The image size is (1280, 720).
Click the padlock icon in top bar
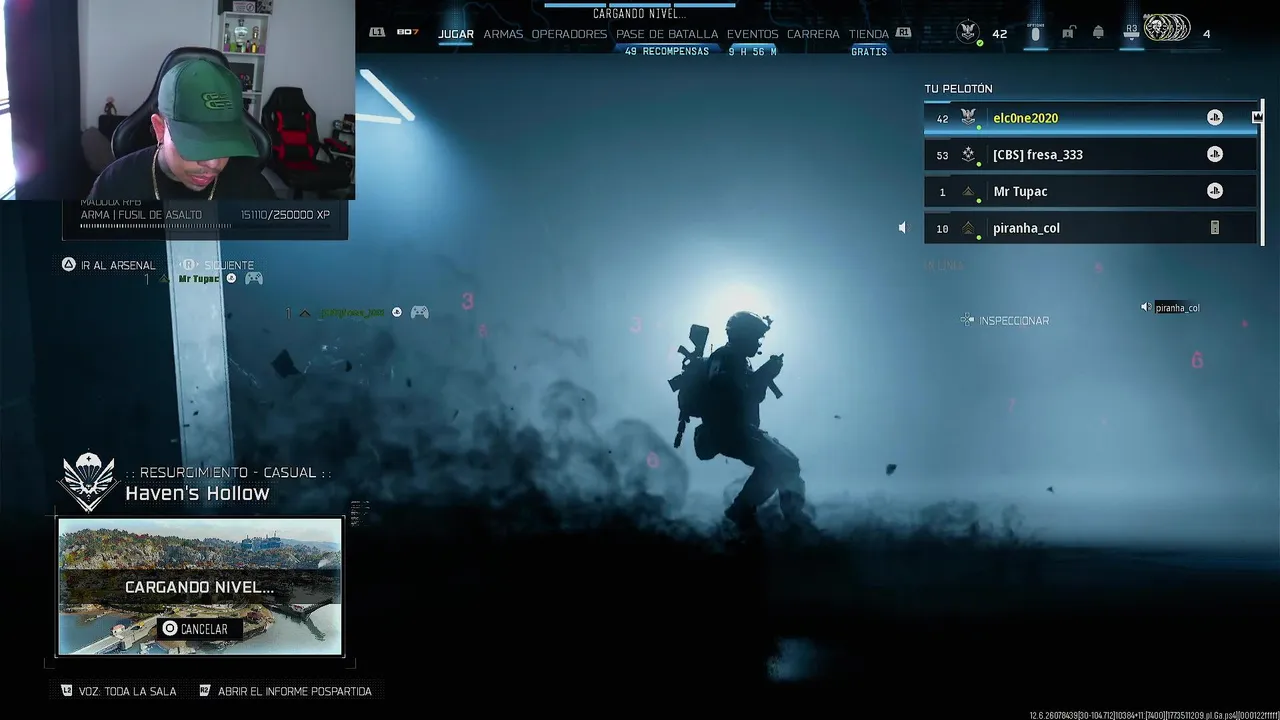coord(1068,33)
